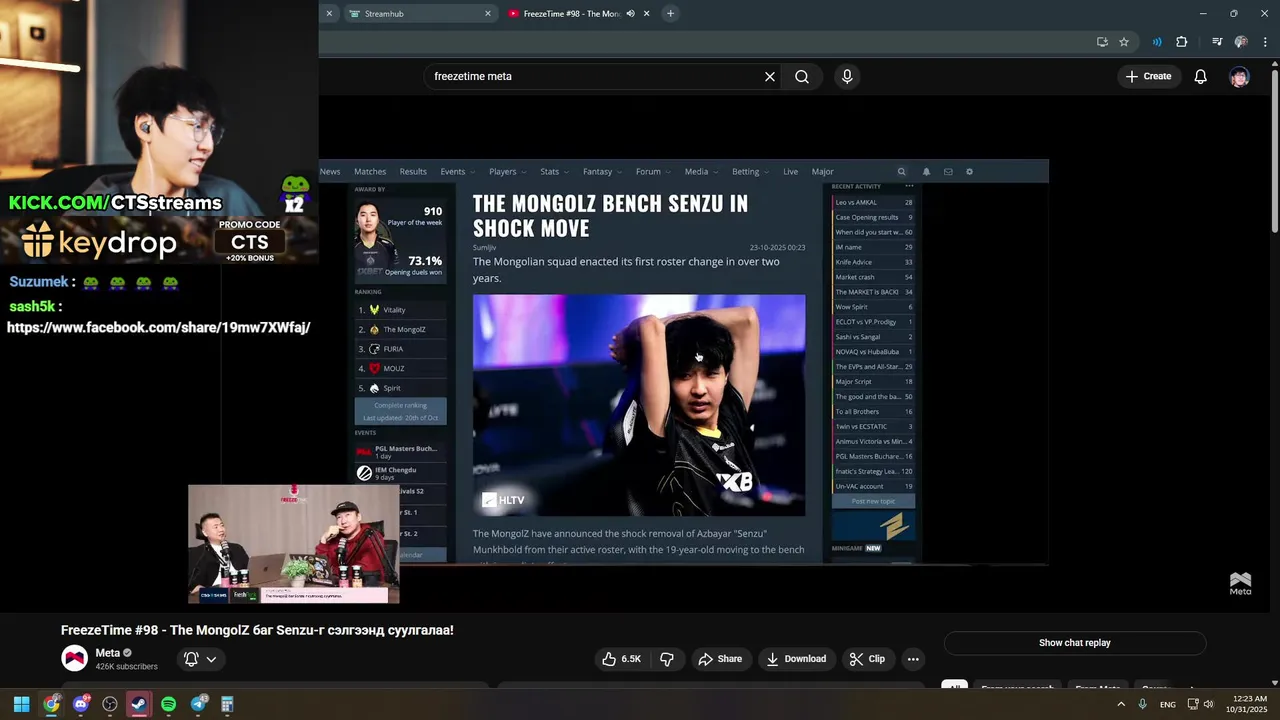Clear the YouTube search query
This screenshot has height=720, width=1280.
pos(770,76)
